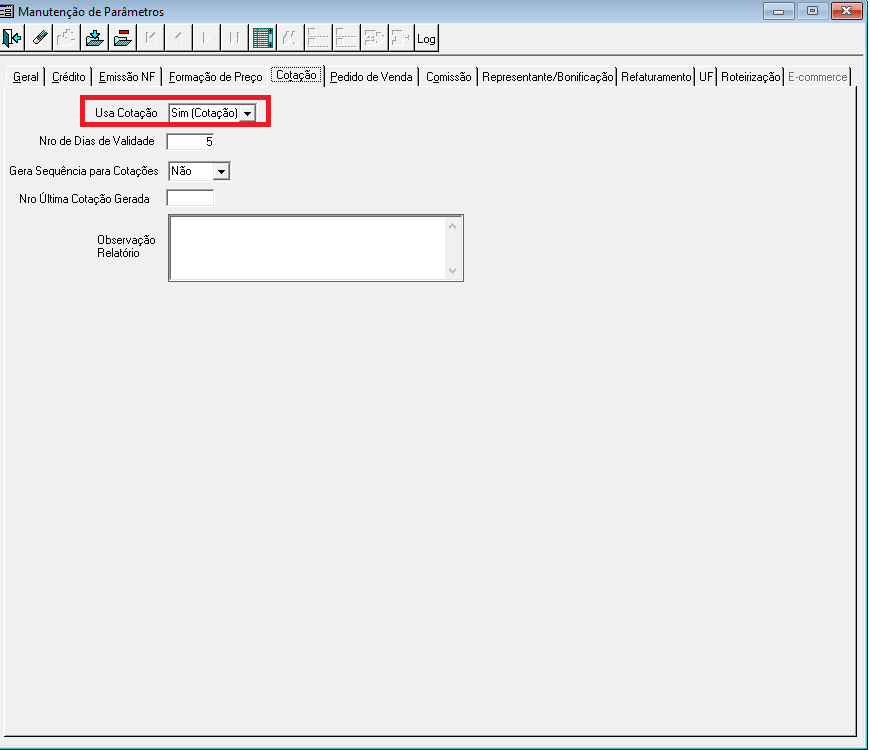This screenshot has width=870, height=750.
Task: Maximize the Manutenção de Parâmetros window
Action: 812,11
